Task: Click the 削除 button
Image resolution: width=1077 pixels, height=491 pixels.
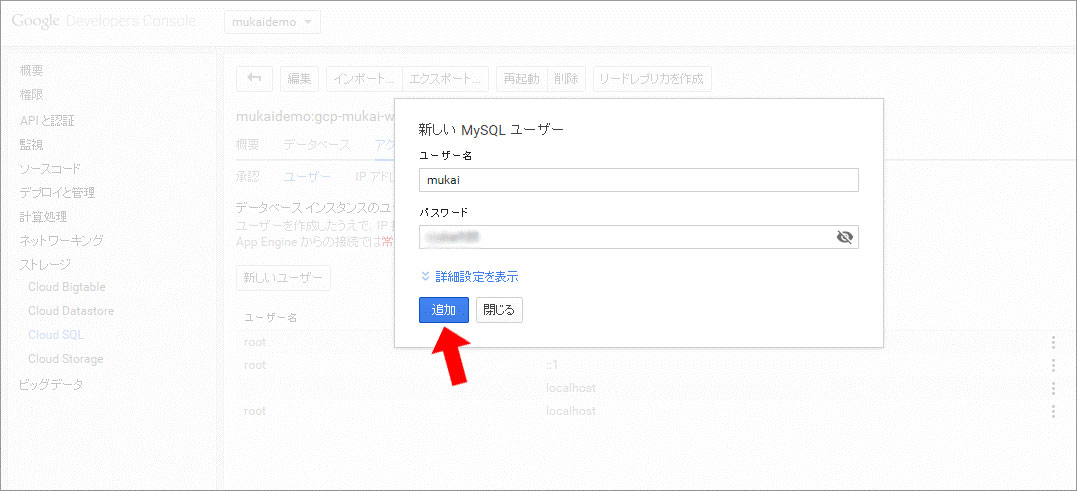Action: (566, 79)
